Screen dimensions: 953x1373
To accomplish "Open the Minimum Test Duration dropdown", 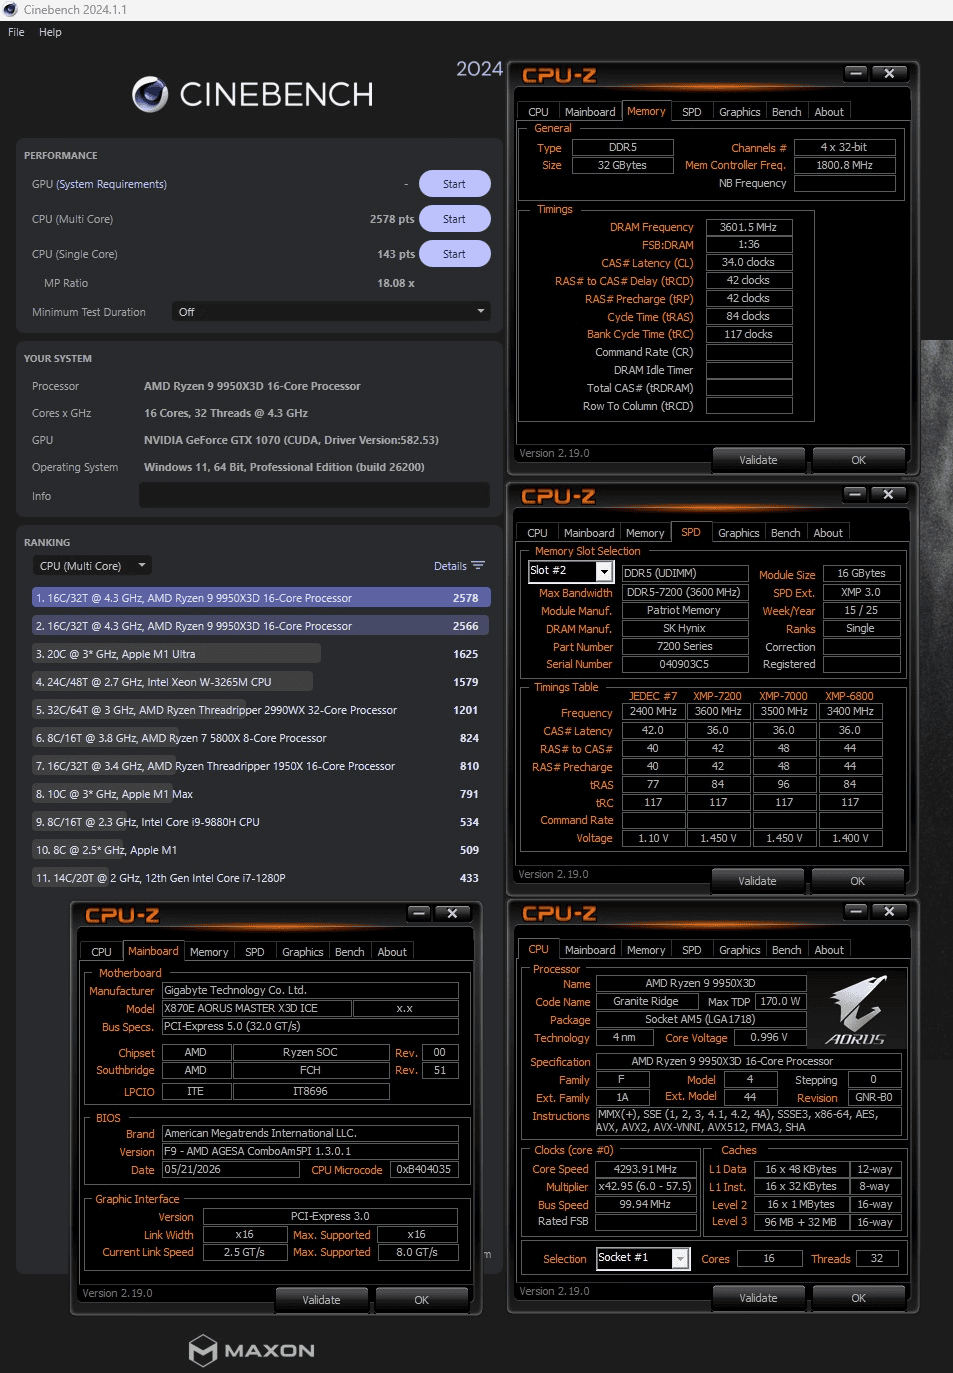I will pyautogui.click(x=331, y=312).
